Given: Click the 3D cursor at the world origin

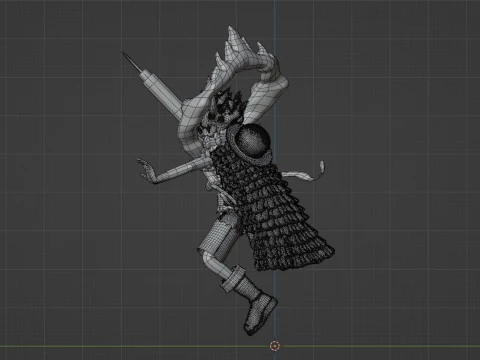Looking at the screenshot, I should pos(274,346).
